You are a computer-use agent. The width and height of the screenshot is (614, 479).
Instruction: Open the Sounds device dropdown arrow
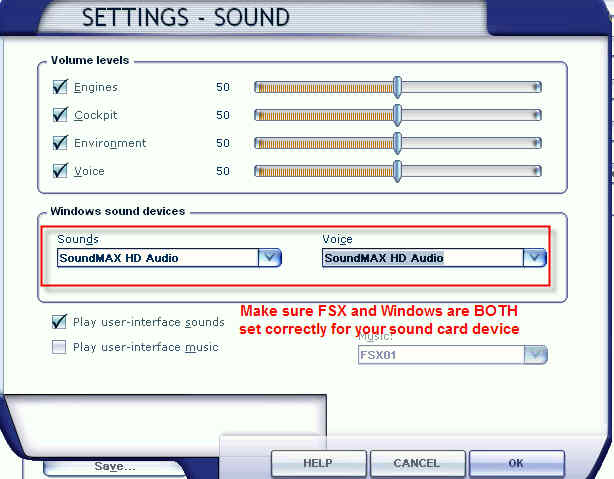coord(270,258)
